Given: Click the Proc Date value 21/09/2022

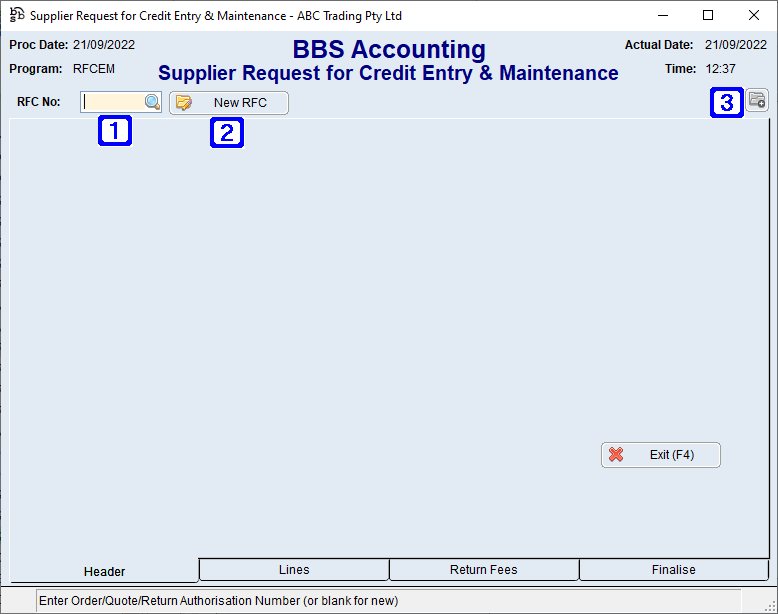Looking at the screenshot, I should [104, 45].
